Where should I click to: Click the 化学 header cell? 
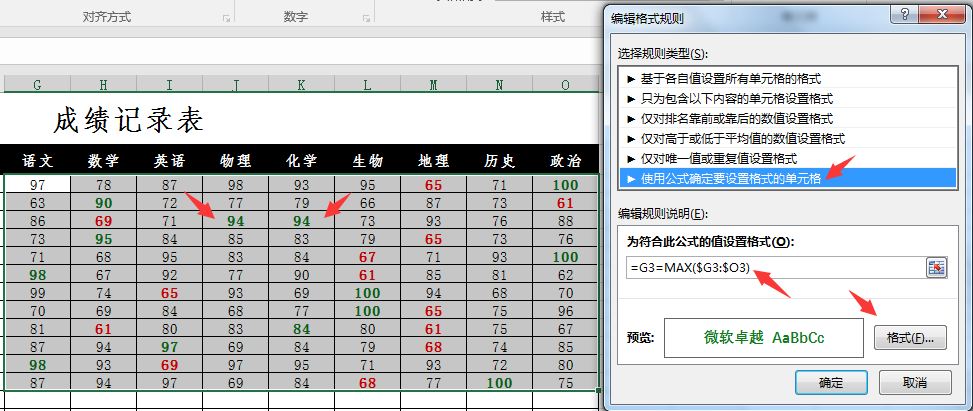(302, 161)
